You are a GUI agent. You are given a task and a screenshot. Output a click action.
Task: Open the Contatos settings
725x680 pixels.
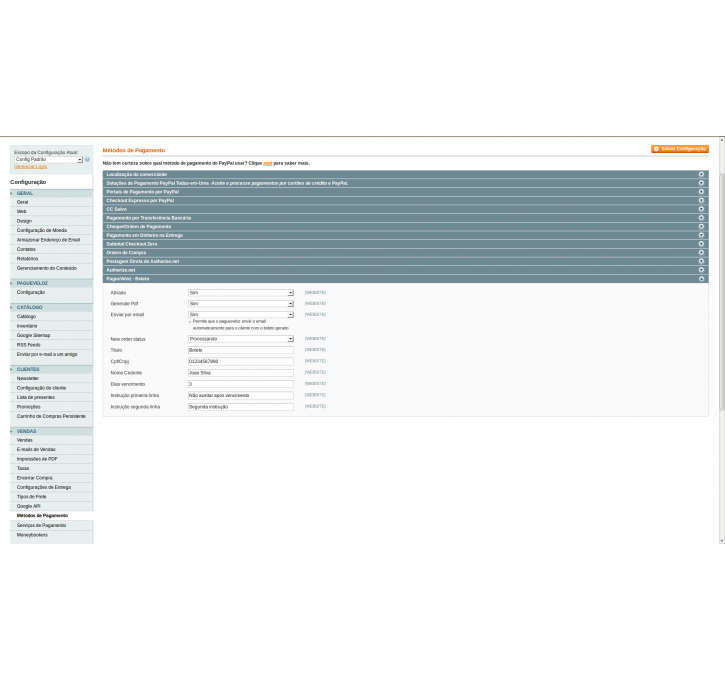26,249
